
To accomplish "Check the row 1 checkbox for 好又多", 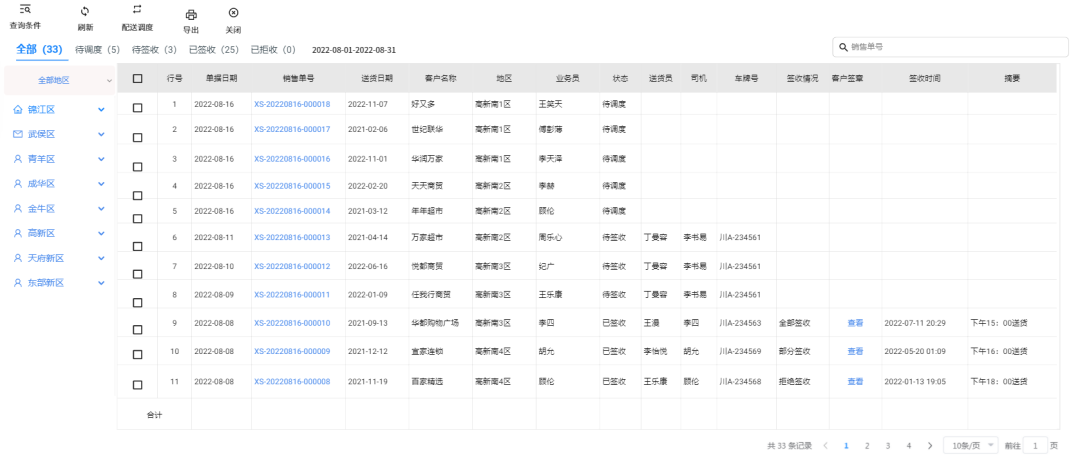I will [138, 104].
